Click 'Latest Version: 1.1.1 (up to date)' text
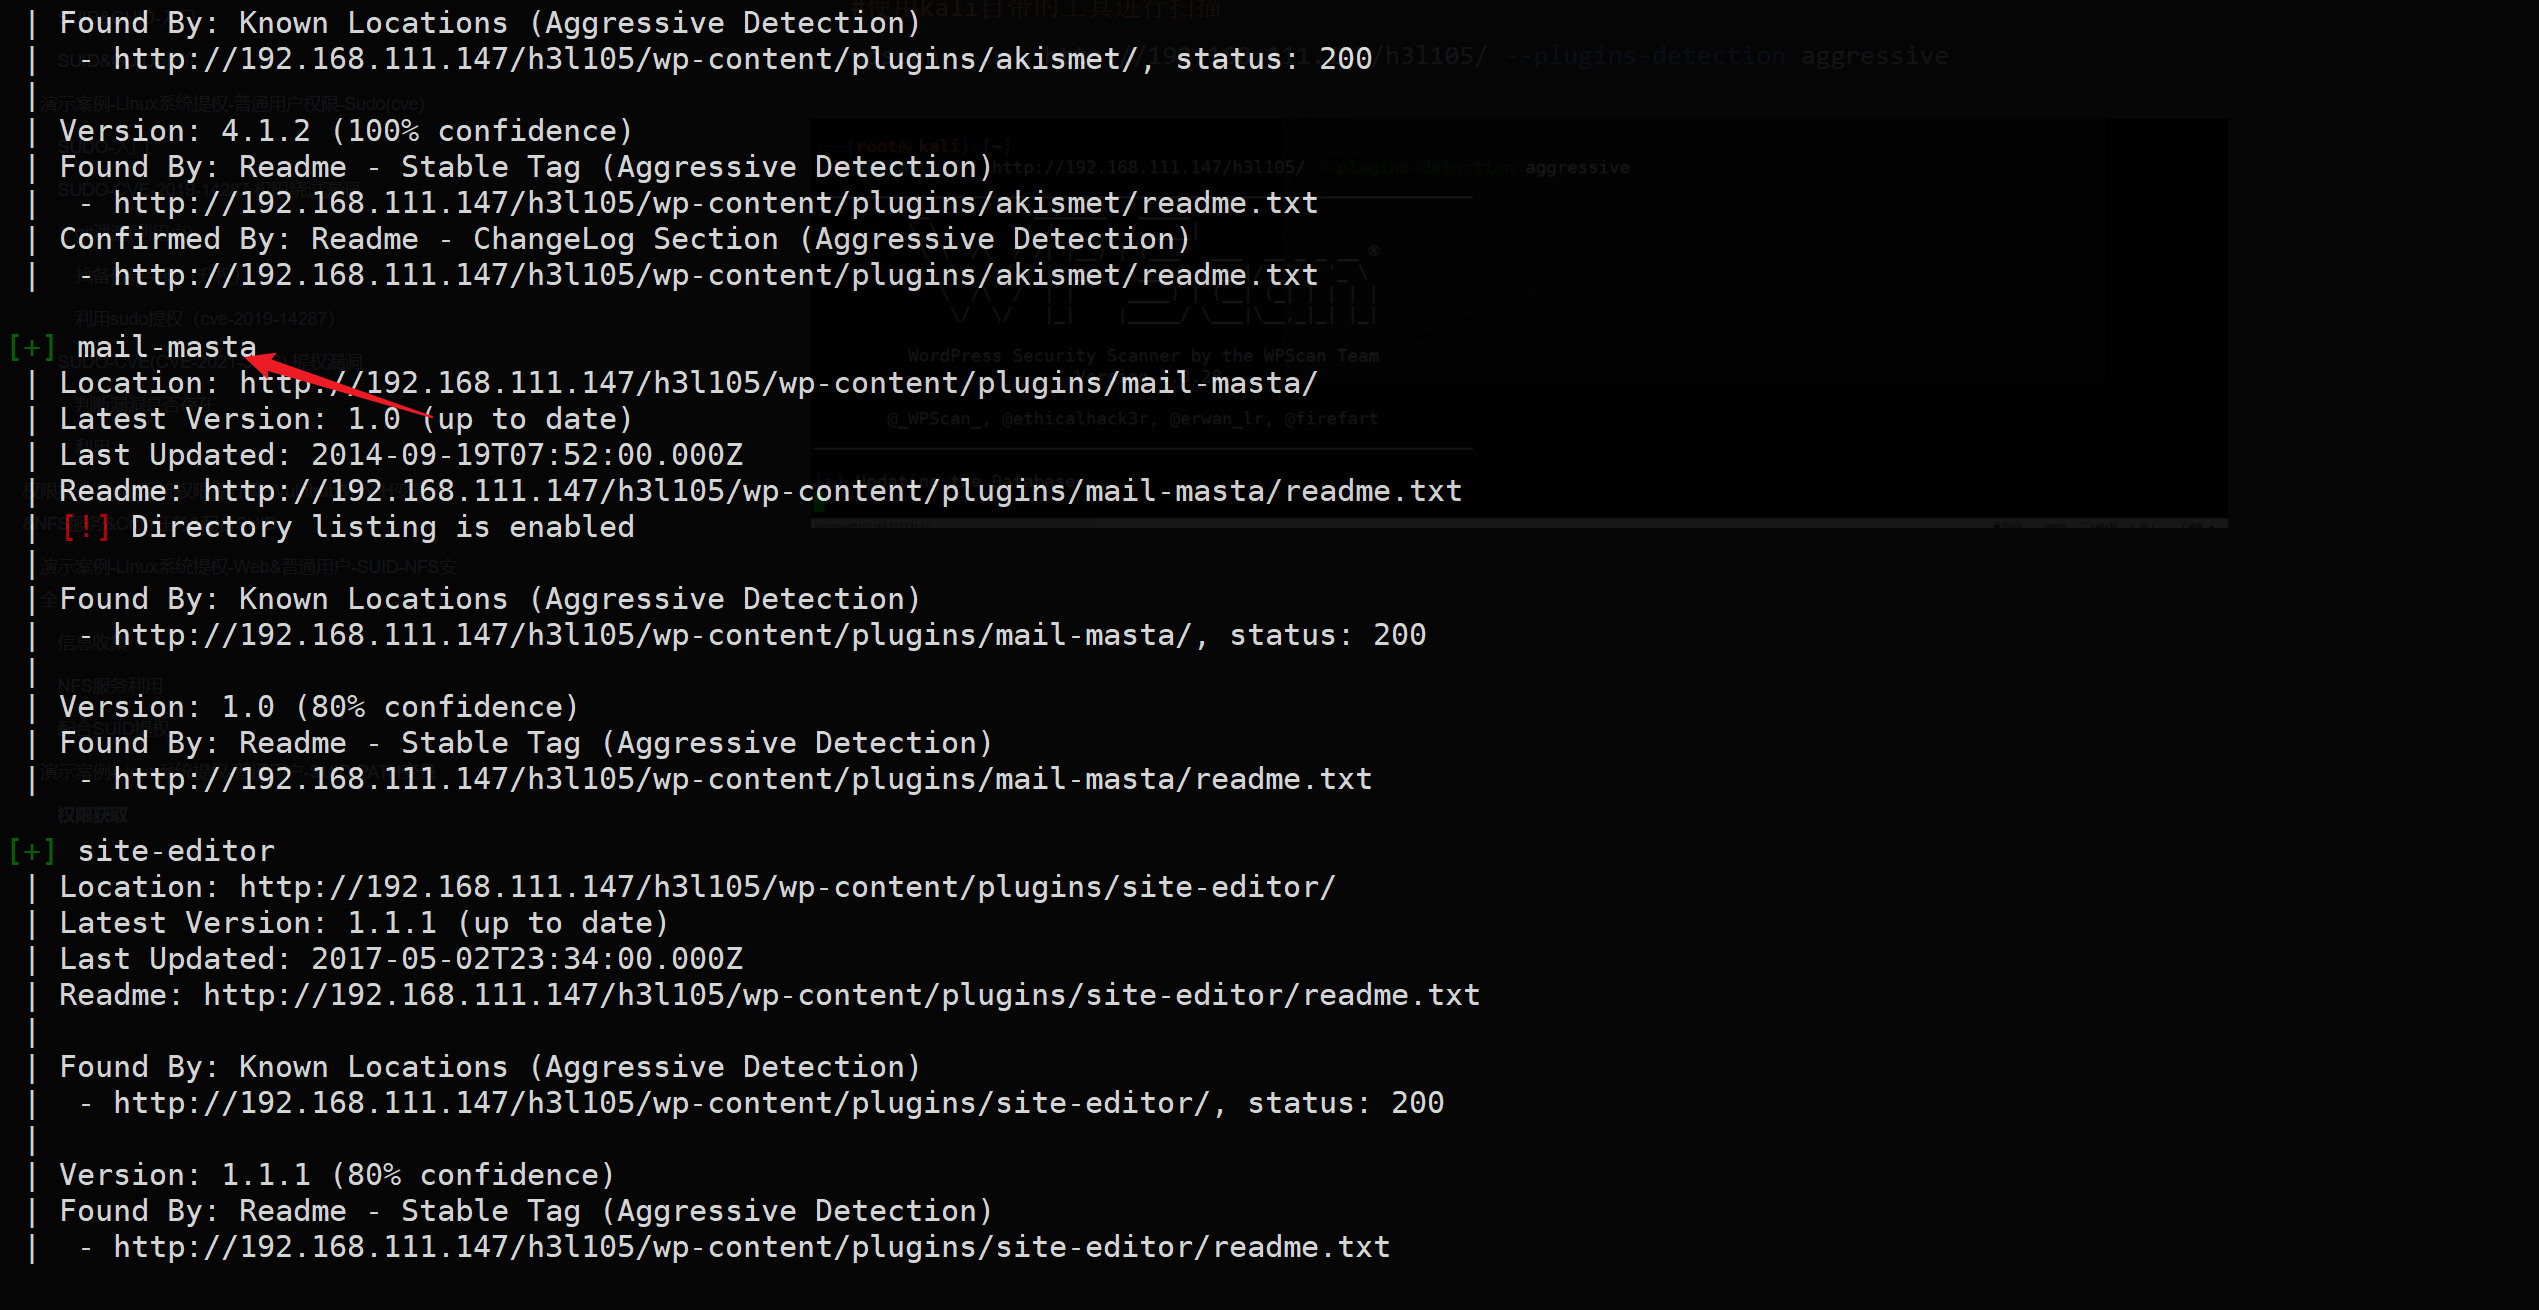 (x=363, y=923)
